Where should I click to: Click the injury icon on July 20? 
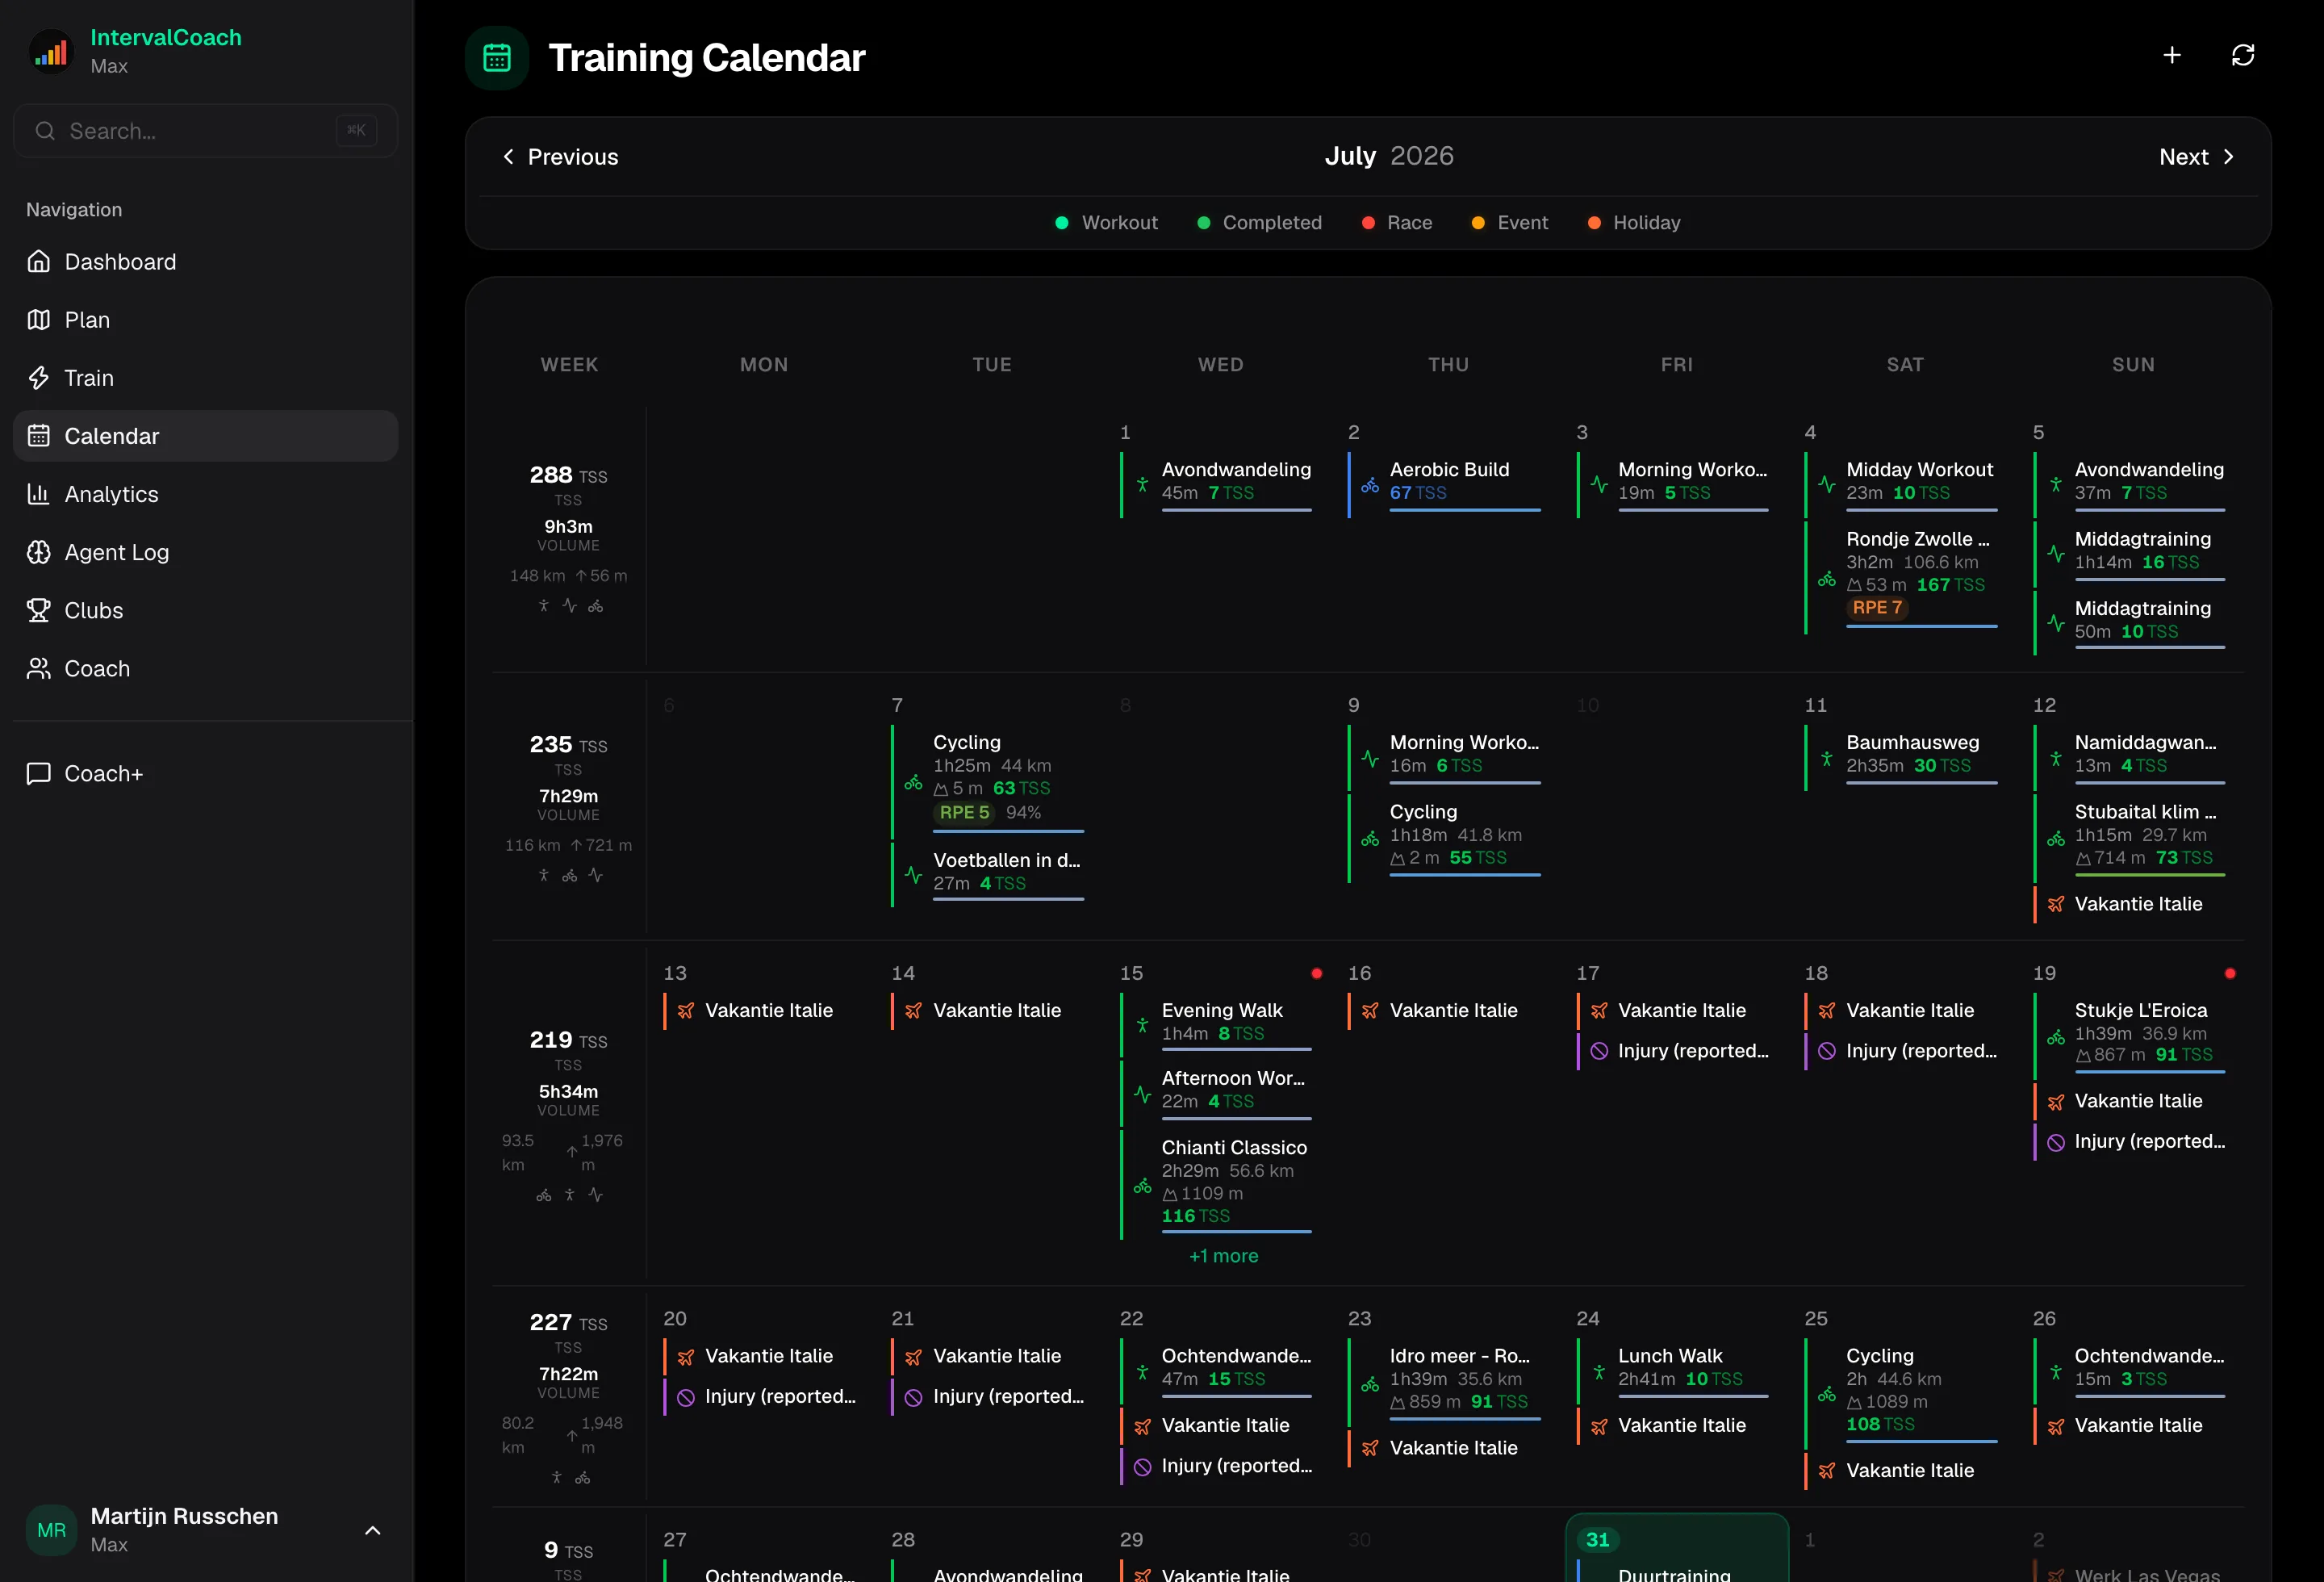coord(685,1397)
